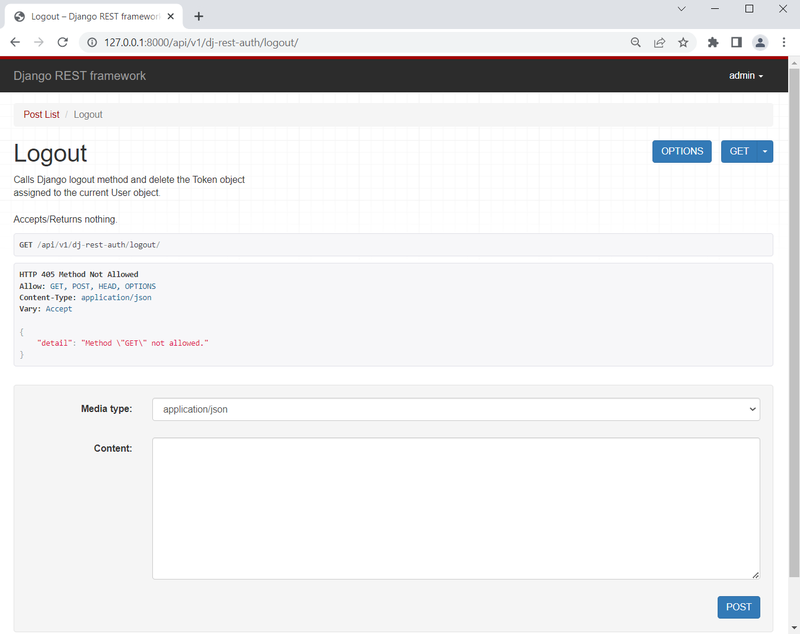Send an OPTIONS request

682,151
